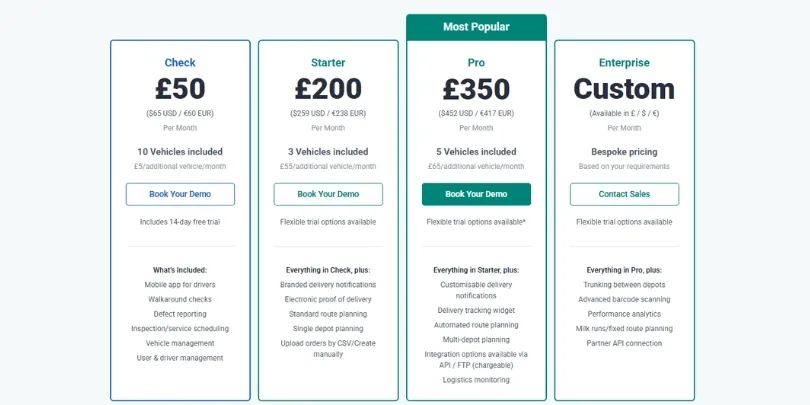Select the Most Popular banner

(x=476, y=27)
